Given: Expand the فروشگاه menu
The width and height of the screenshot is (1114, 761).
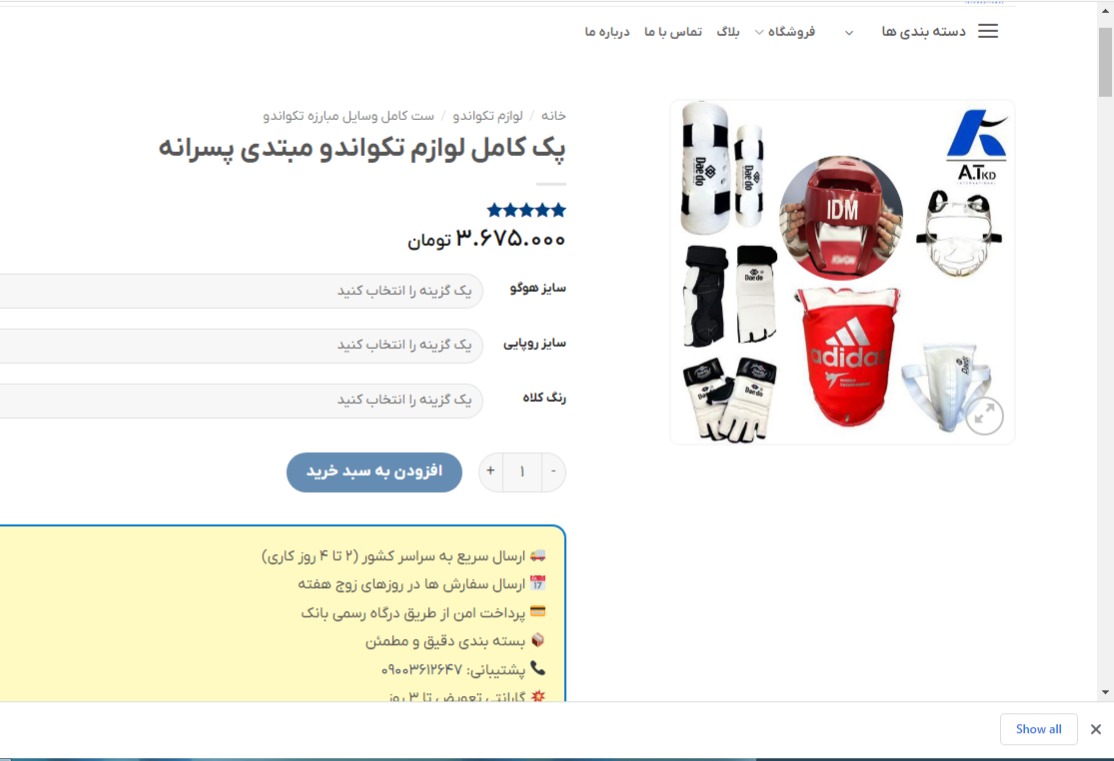Looking at the screenshot, I should click(x=784, y=32).
